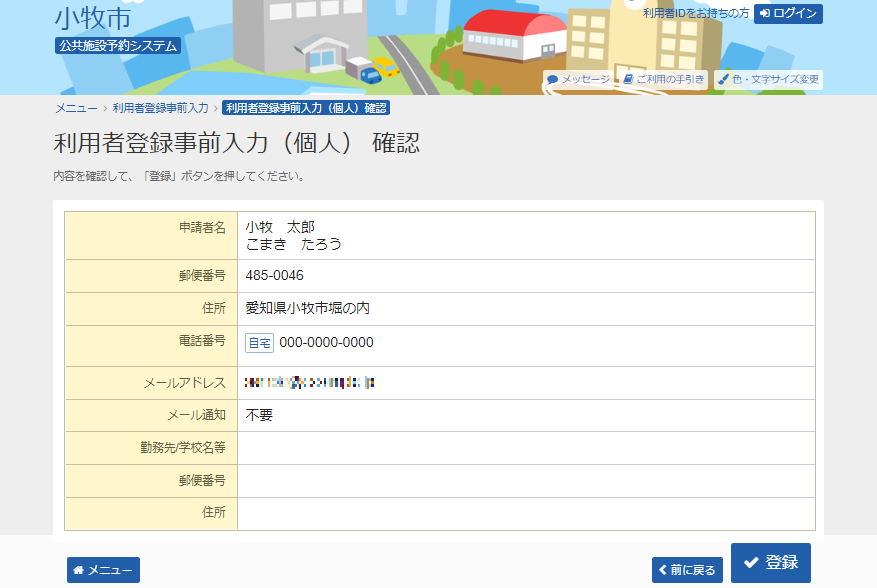Click the checkmark icon inside 登録 button
The width and height of the screenshot is (877, 588).
748,563
